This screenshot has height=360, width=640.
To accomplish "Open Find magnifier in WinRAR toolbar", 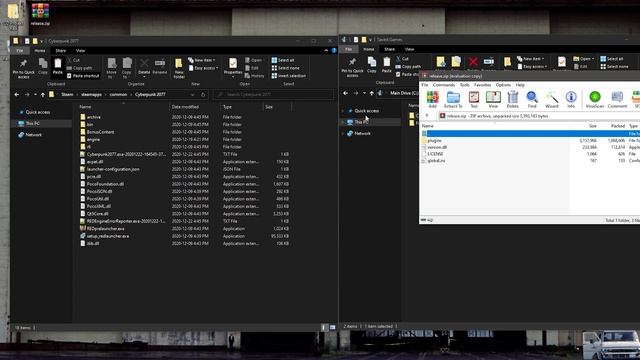I will pos(532,99).
